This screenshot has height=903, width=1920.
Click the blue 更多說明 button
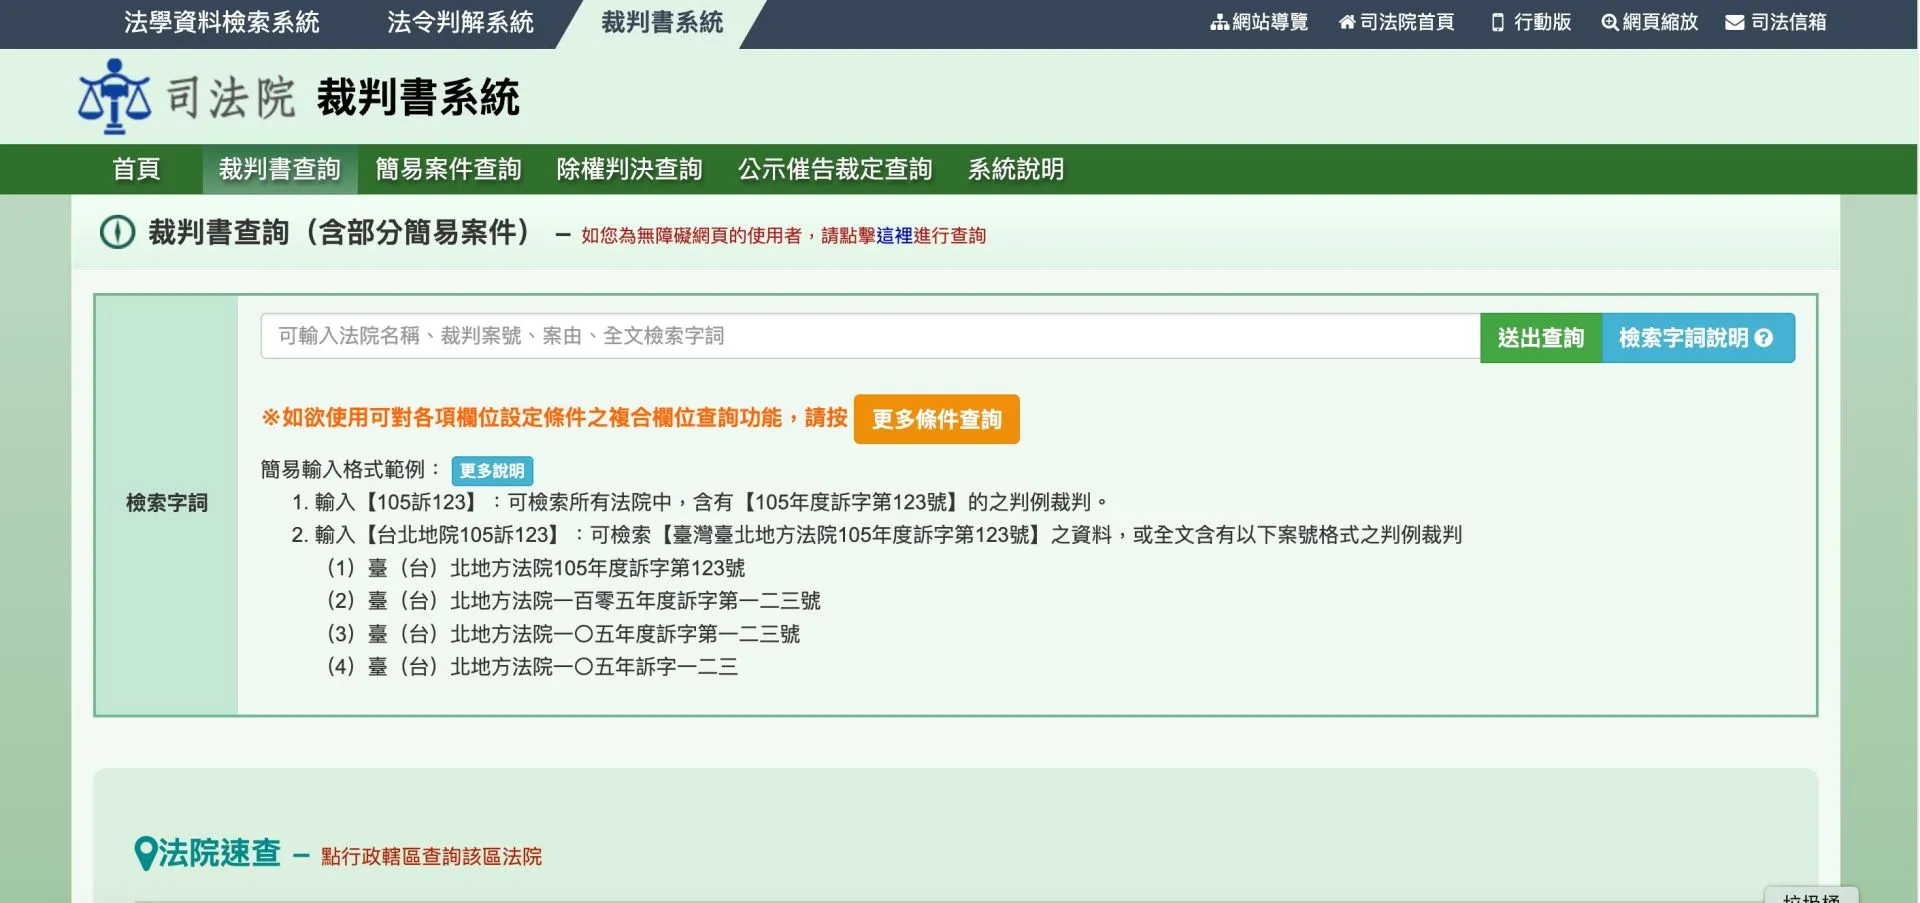pos(492,470)
